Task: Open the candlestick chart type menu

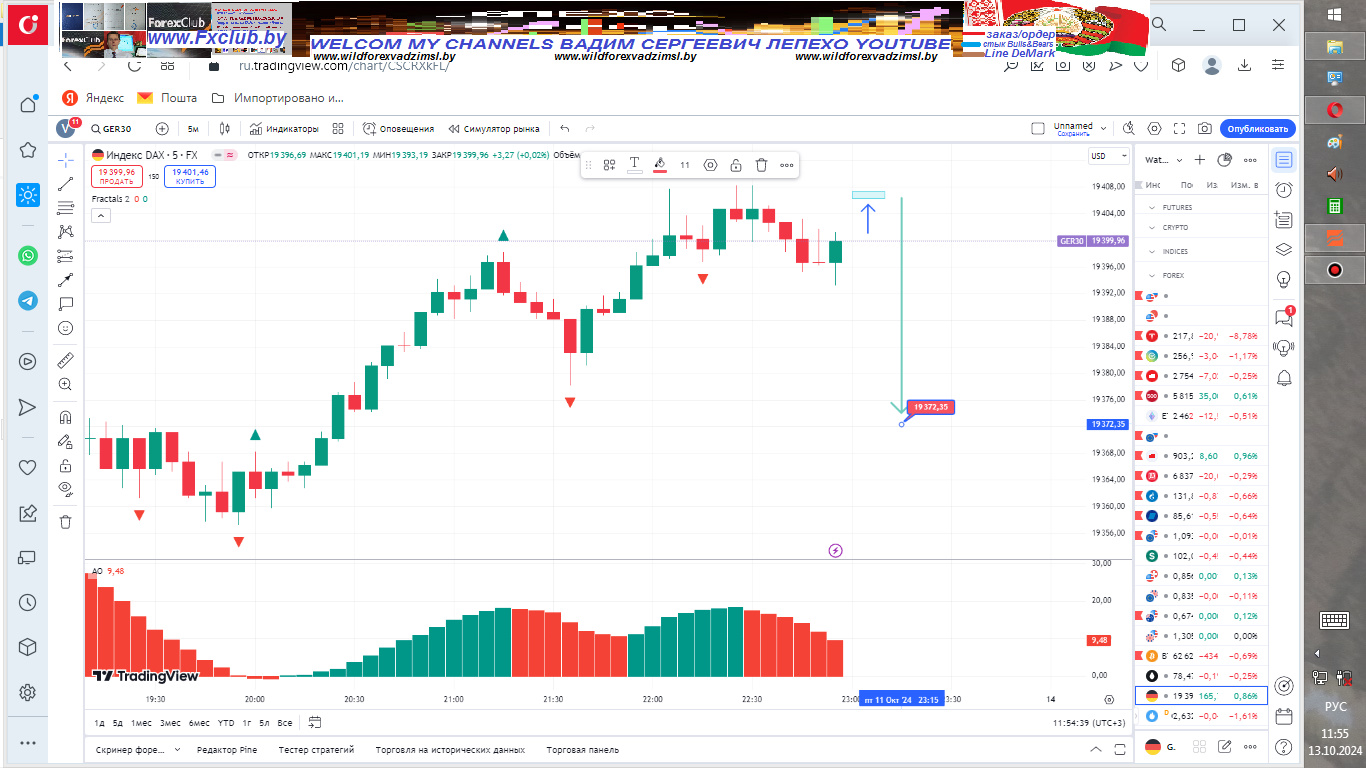Action: pyautogui.click(x=225, y=129)
